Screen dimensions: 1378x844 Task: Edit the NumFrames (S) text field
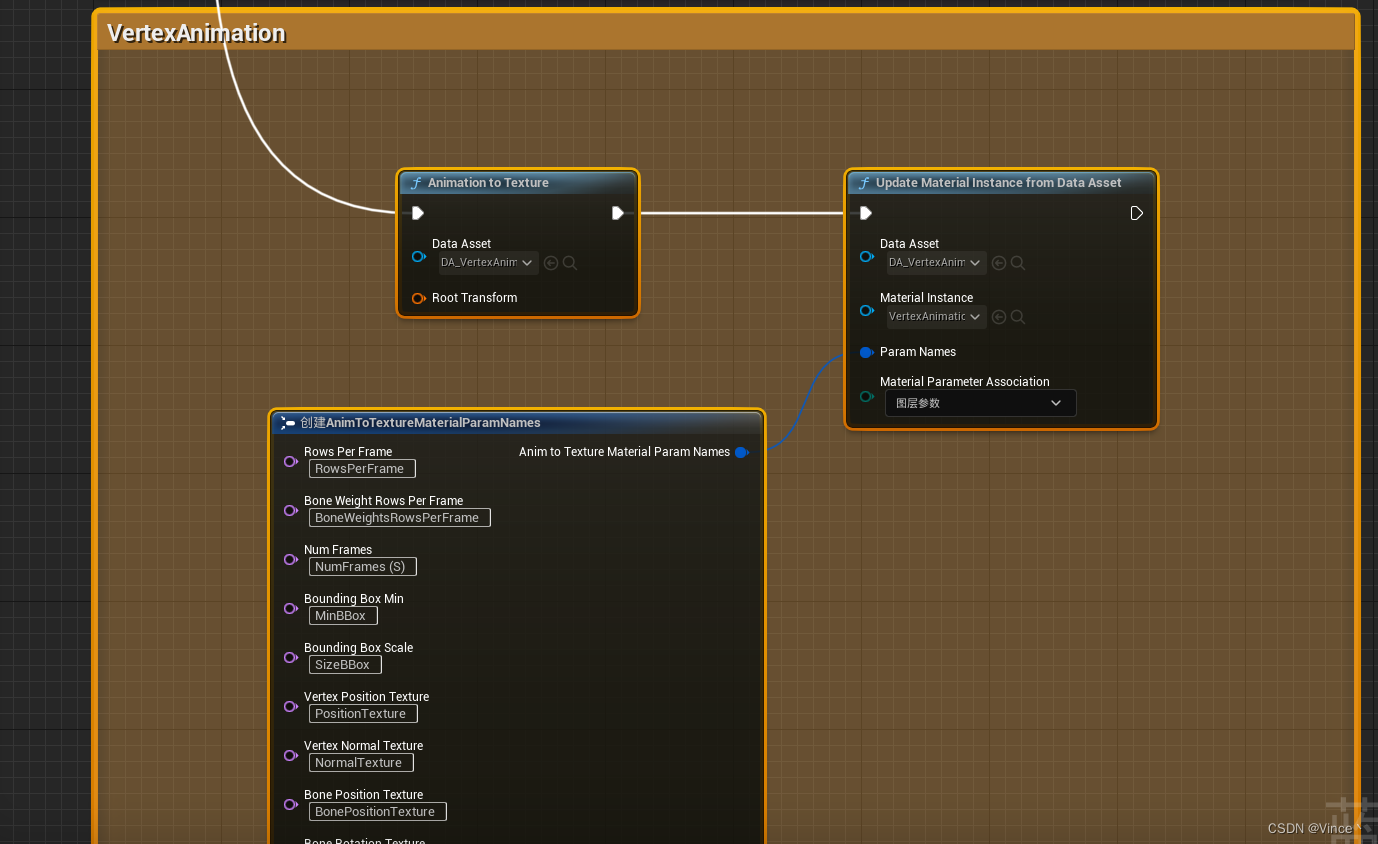pyautogui.click(x=363, y=567)
